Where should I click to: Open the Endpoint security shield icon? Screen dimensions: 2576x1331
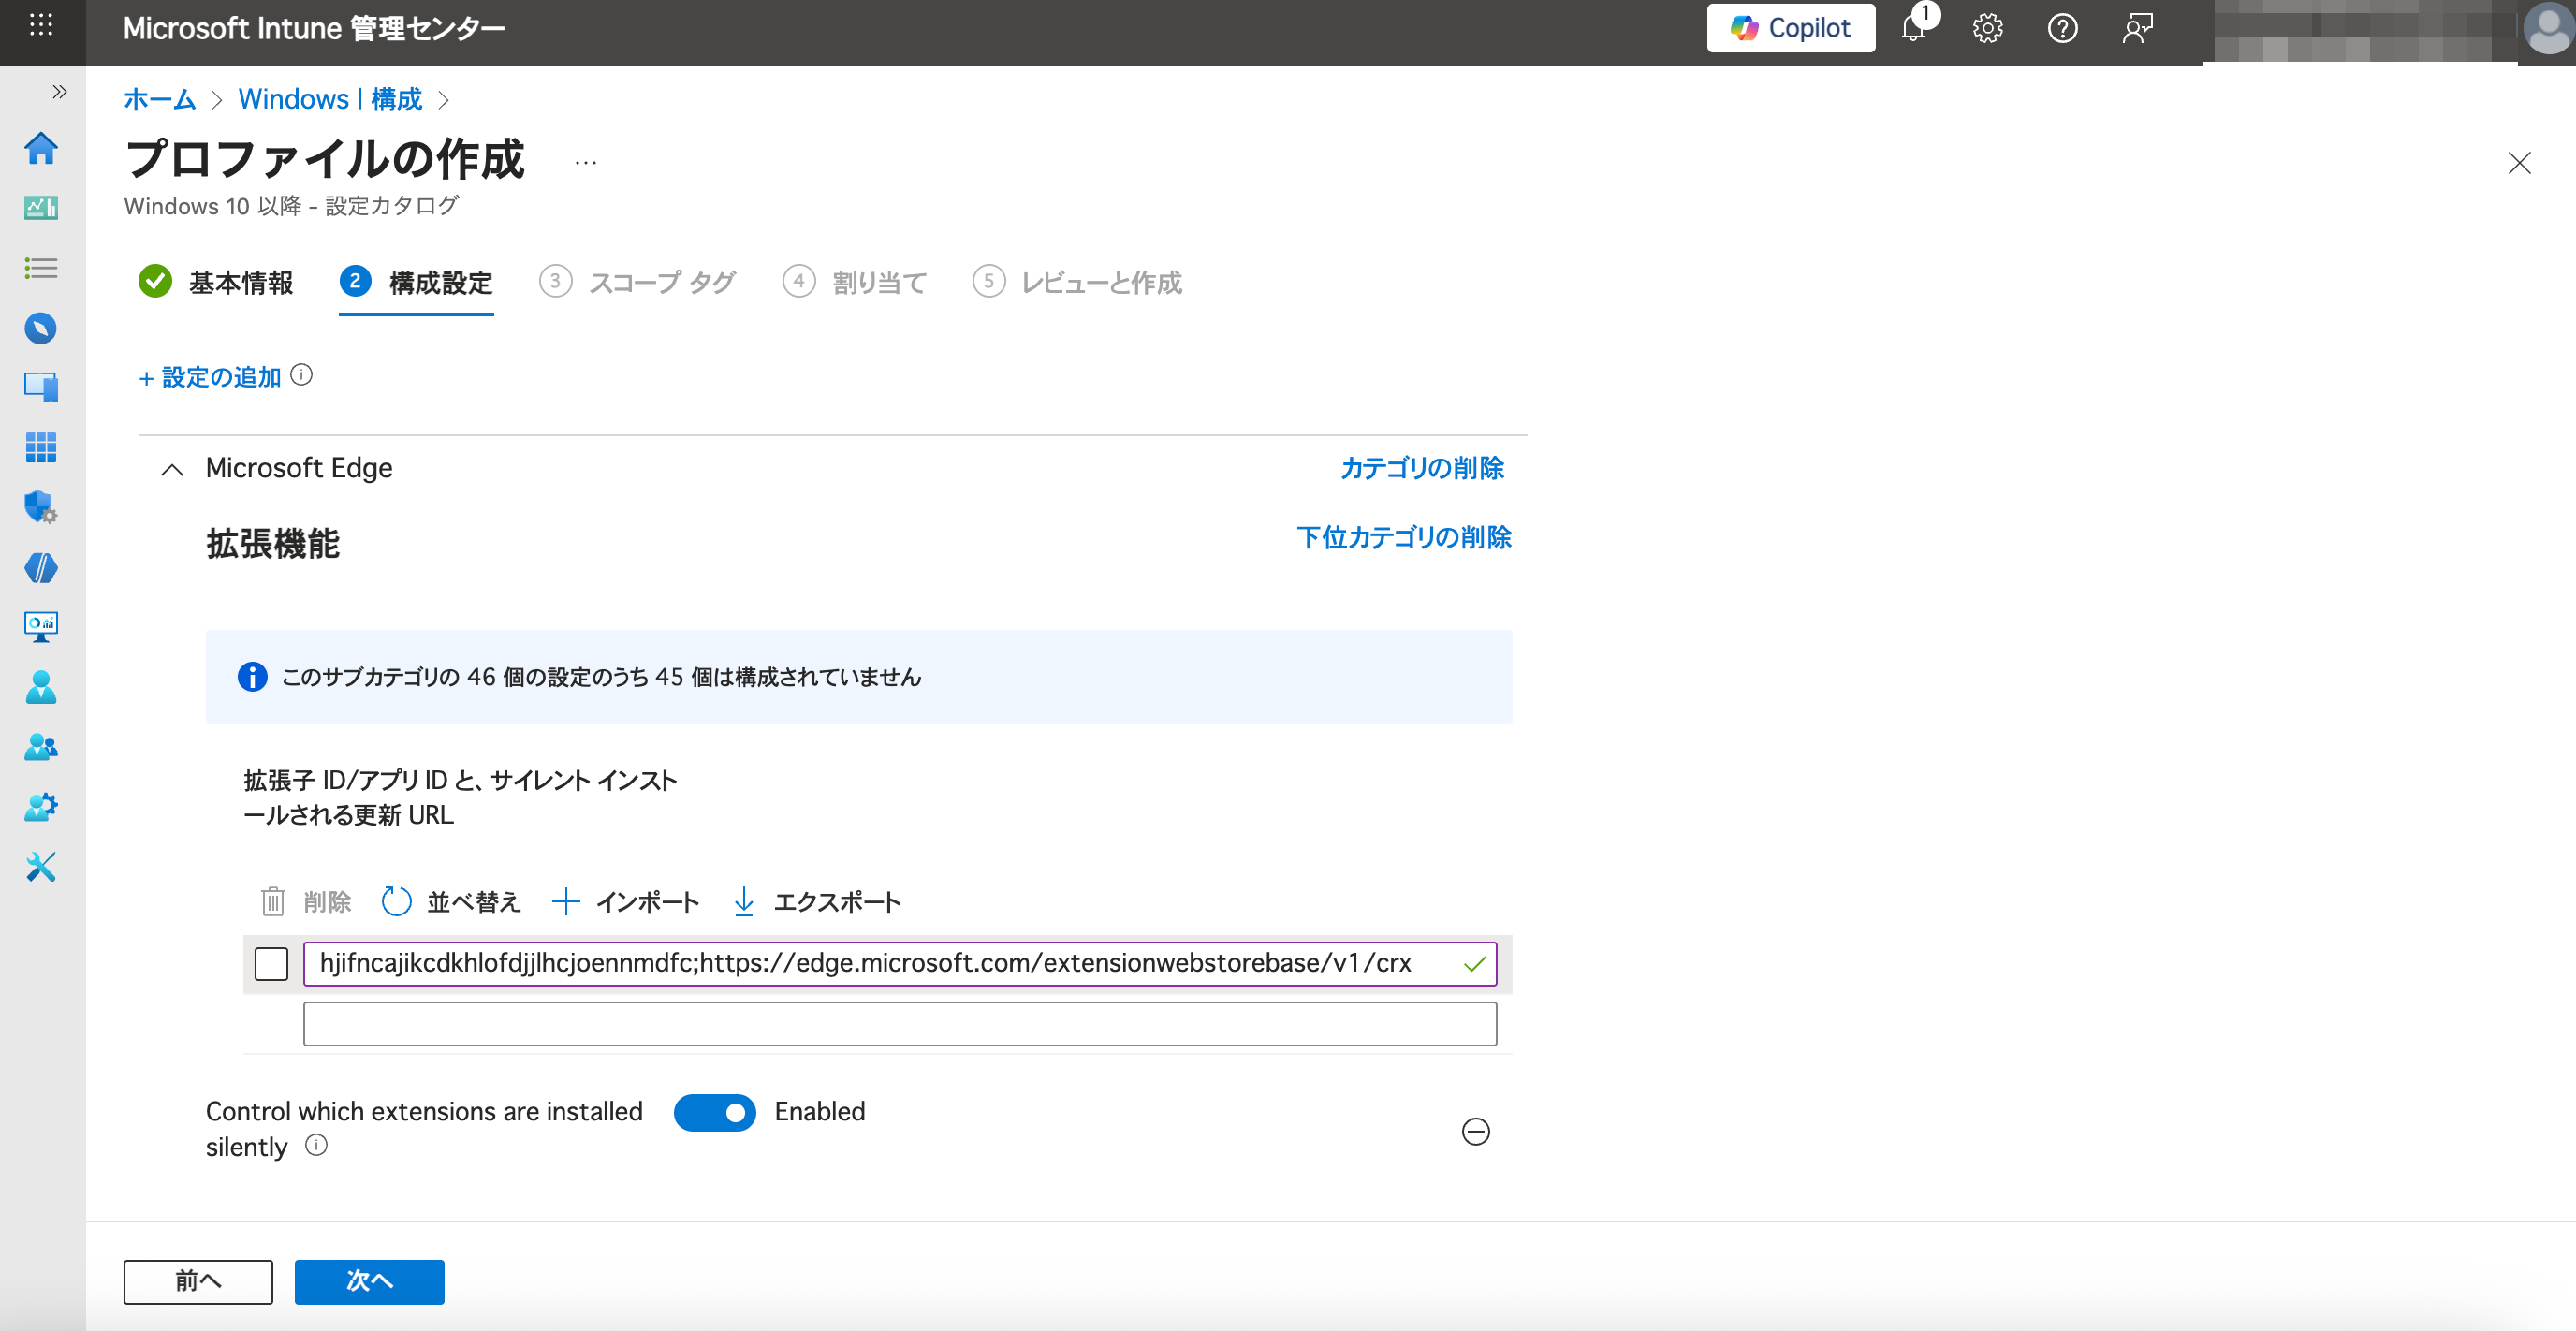coord(40,507)
